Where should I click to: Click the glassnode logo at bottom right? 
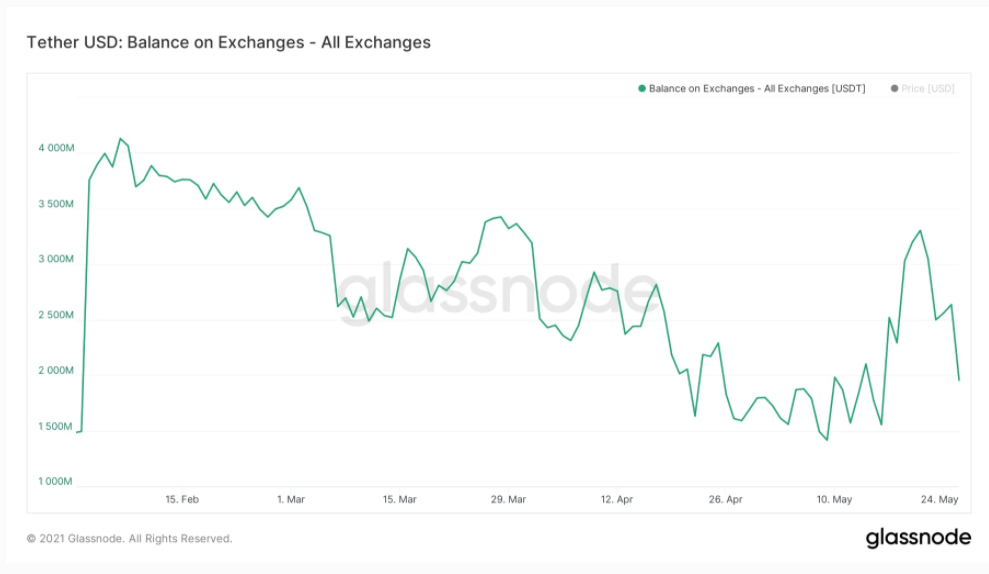[x=918, y=538]
